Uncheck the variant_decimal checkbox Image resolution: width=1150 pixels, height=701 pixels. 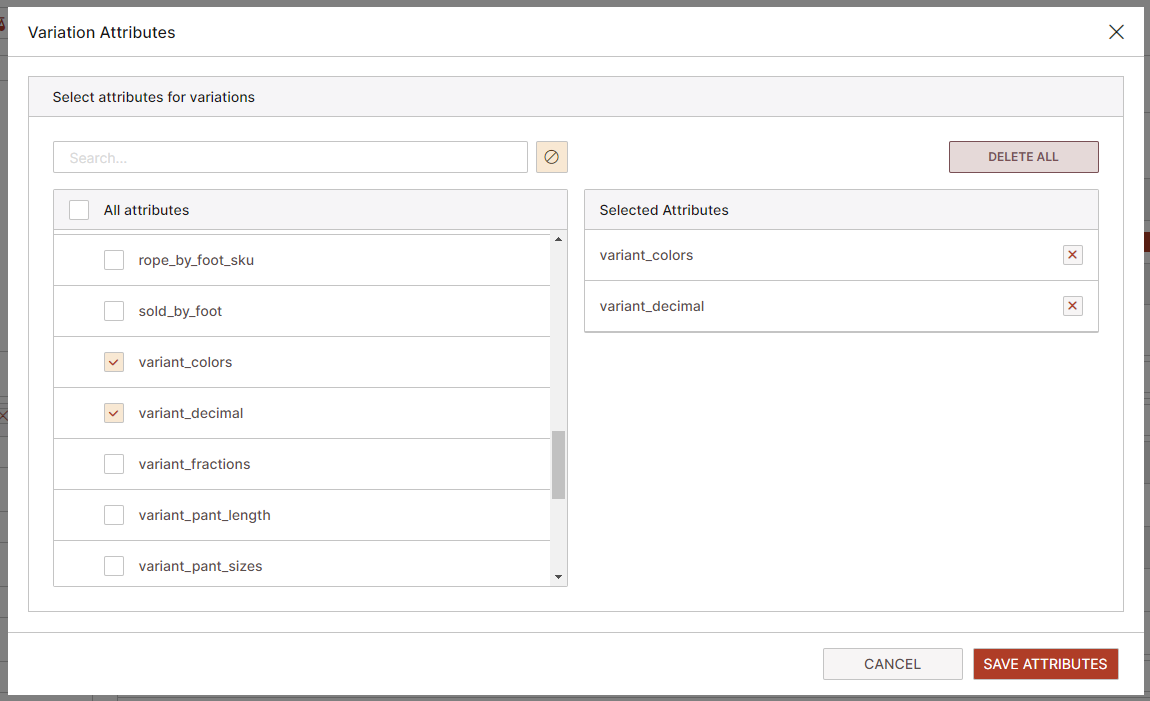click(x=114, y=412)
